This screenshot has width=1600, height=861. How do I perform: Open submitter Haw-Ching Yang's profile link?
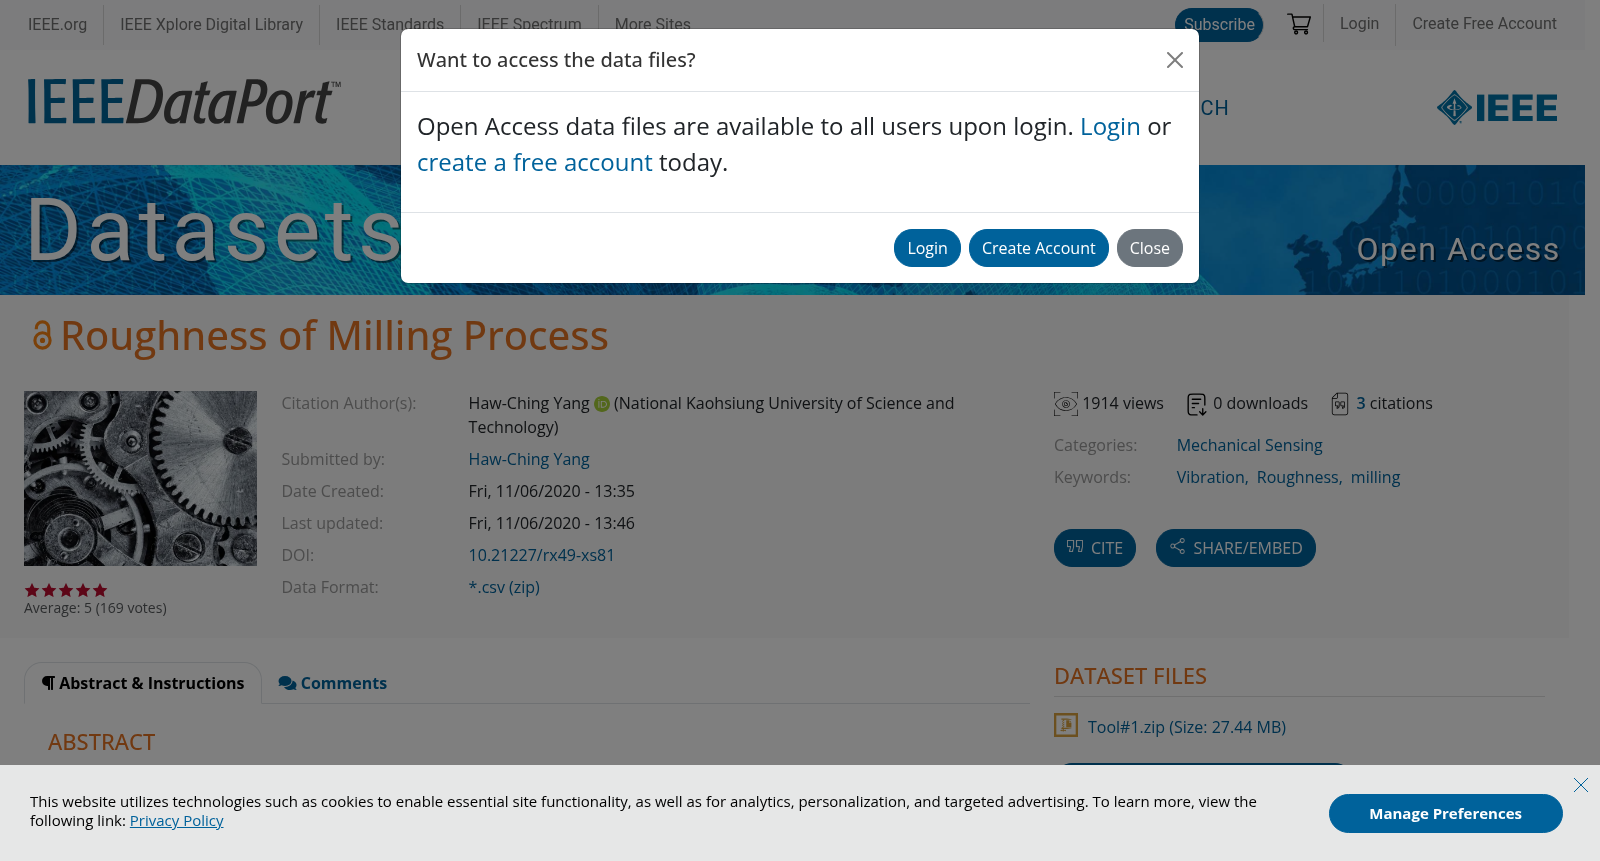point(529,460)
